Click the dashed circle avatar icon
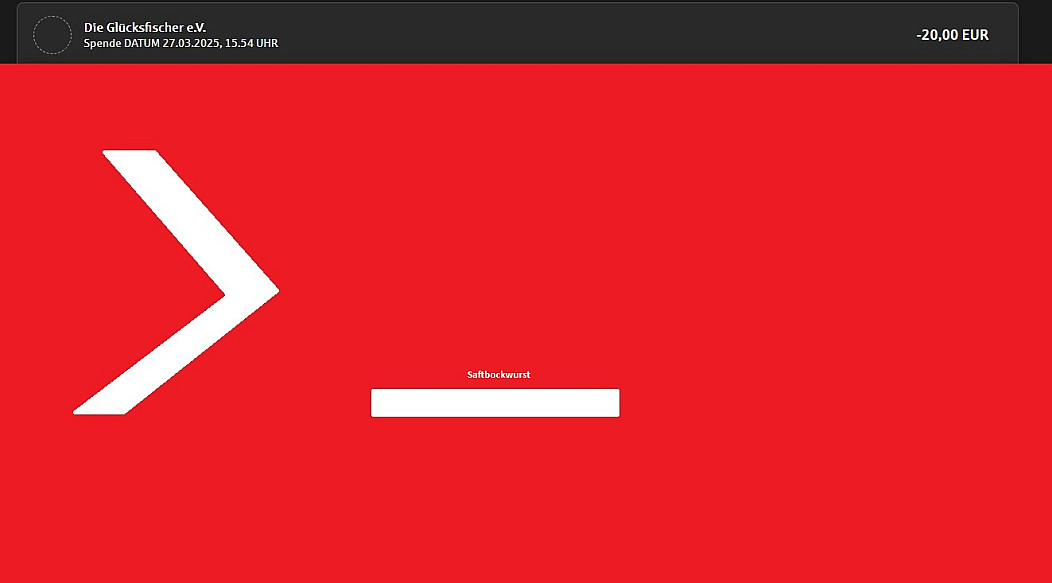Screen dimensions: 1052x583 point(52,35)
